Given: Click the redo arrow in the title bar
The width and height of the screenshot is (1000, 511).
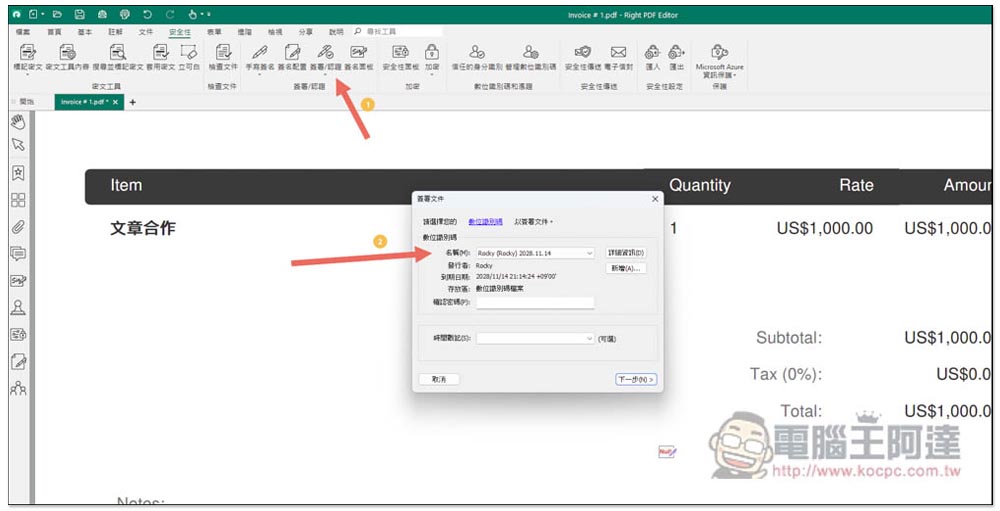Looking at the screenshot, I should 170,14.
